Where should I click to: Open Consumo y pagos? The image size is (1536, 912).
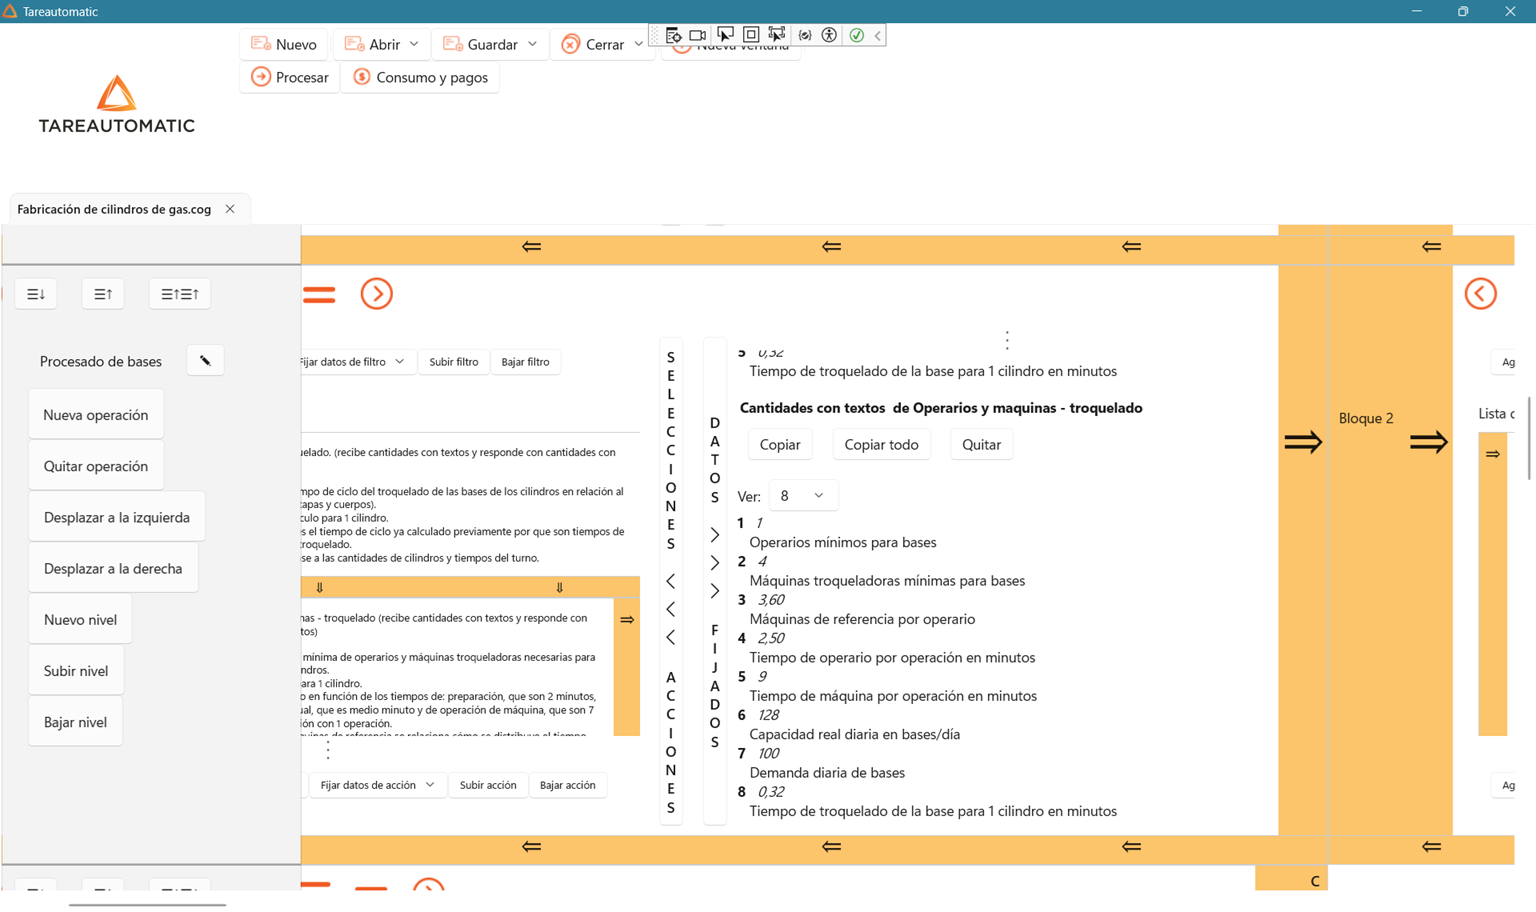[x=421, y=77]
